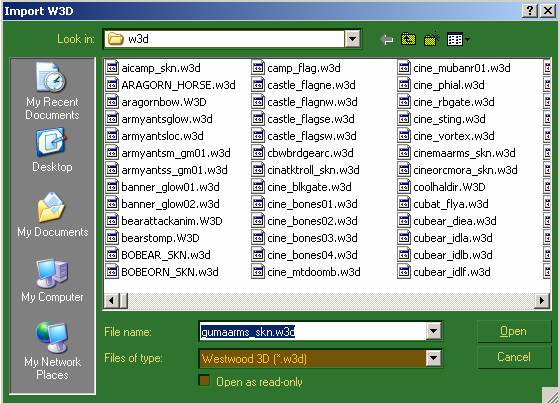Viewport: 560px width, 404px height.
Task: Click the horizontal scrollbar track
Action: [330, 300]
